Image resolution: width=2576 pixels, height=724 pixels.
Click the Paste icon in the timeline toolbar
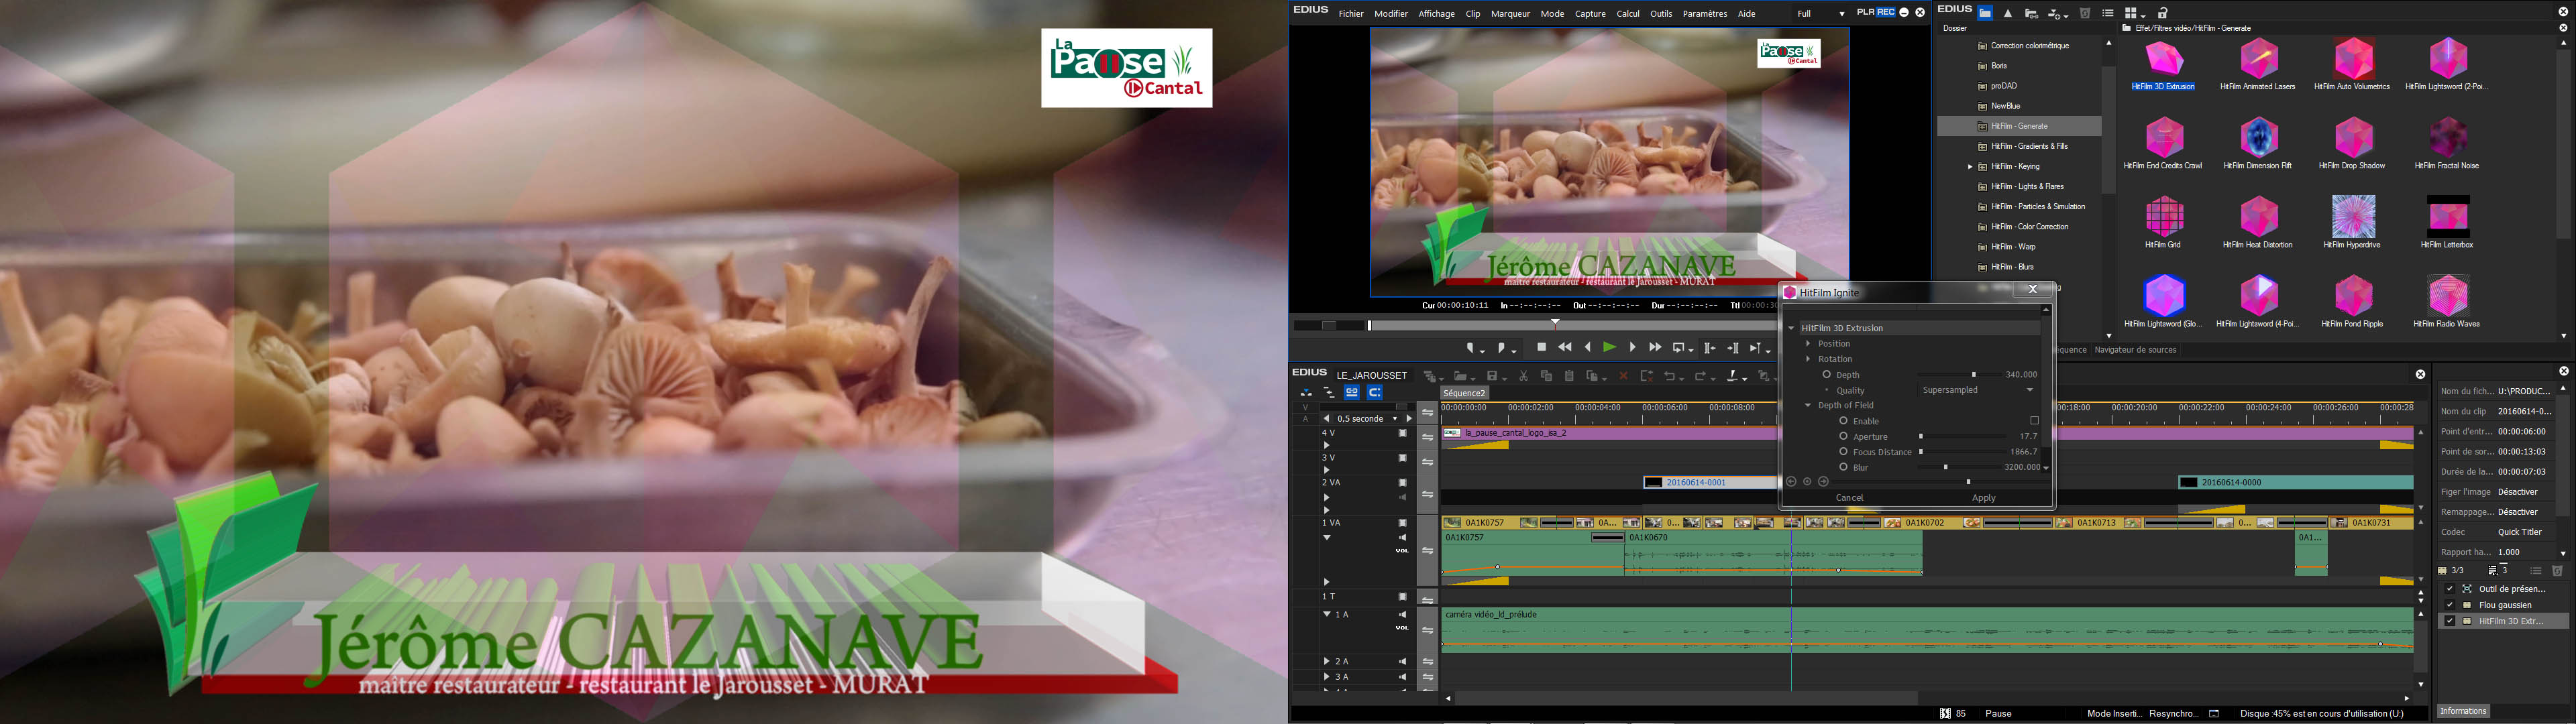(x=1570, y=376)
